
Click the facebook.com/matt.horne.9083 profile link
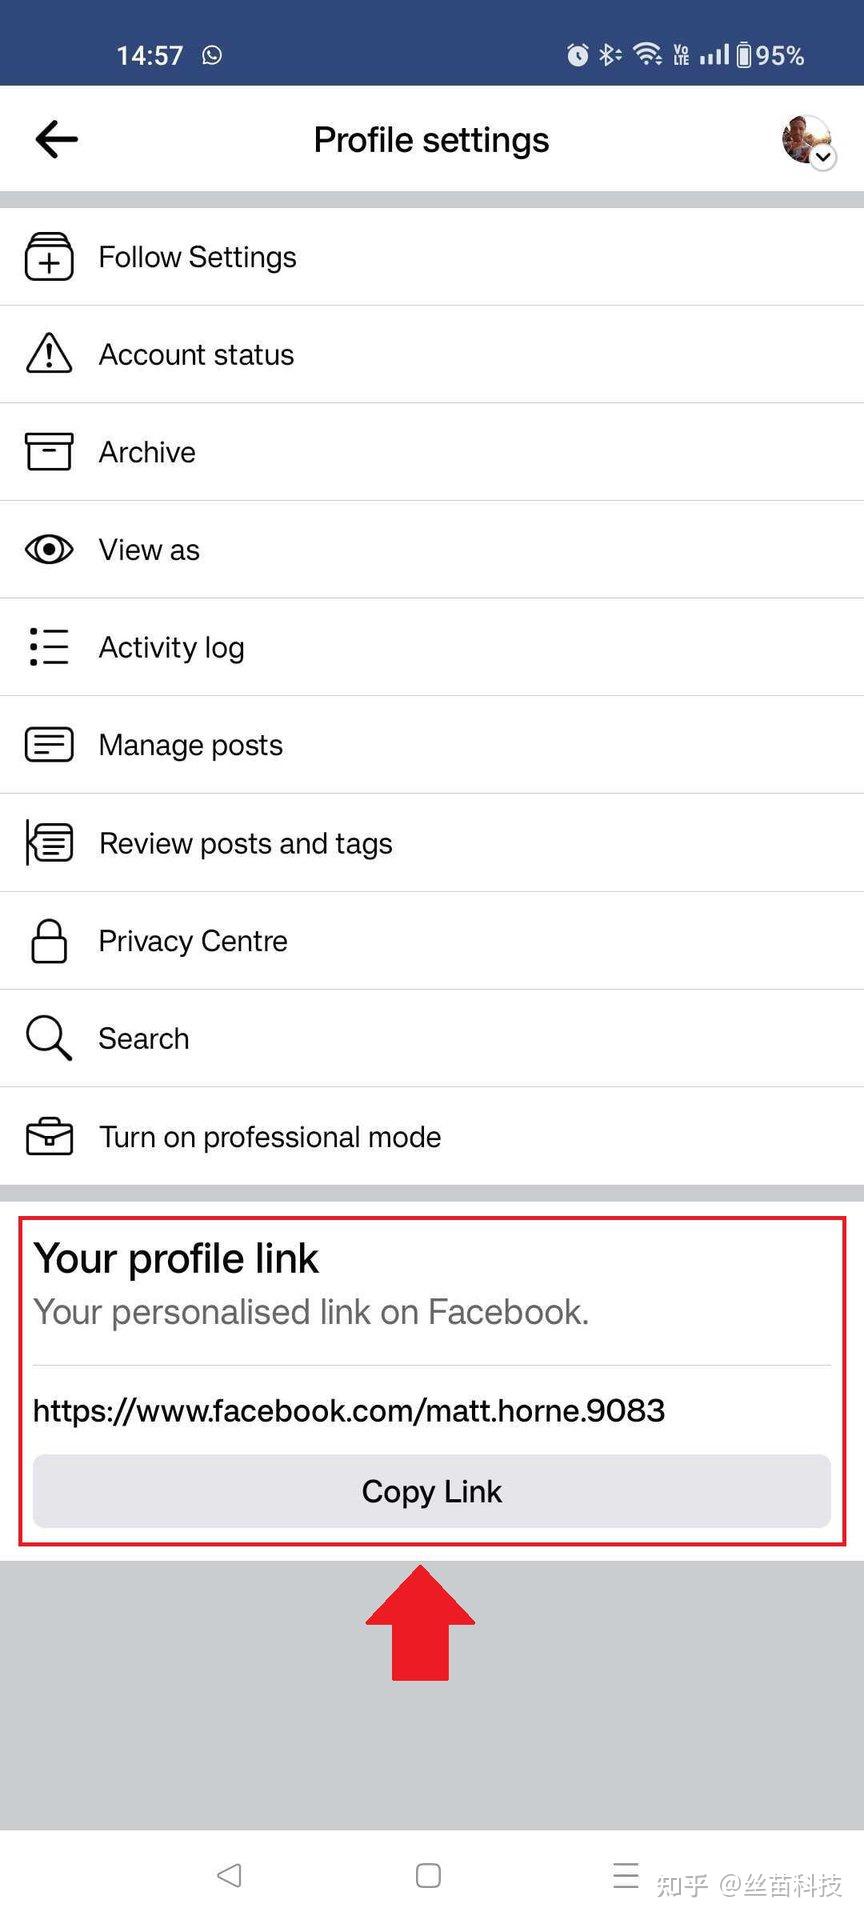(x=349, y=1410)
